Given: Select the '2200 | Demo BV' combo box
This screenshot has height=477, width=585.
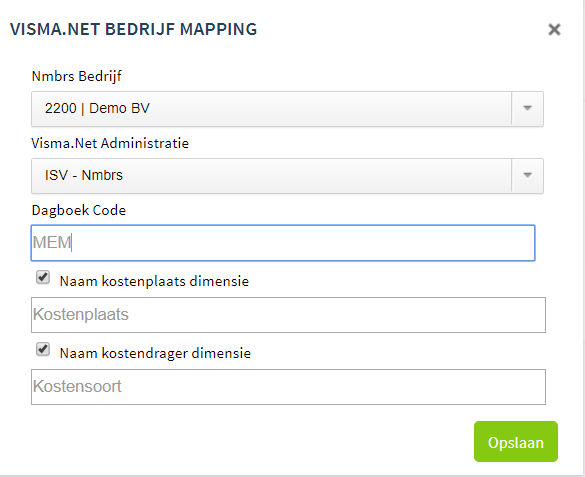Looking at the screenshot, I should (x=287, y=109).
